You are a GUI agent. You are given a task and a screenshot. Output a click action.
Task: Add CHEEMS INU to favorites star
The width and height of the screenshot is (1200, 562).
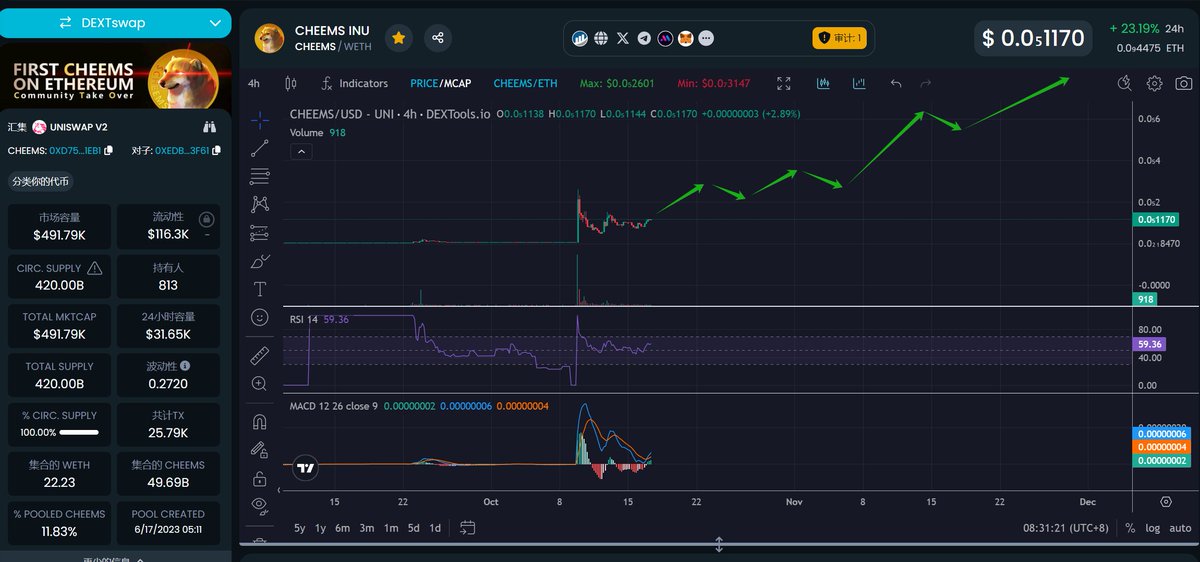coord(398,38)
